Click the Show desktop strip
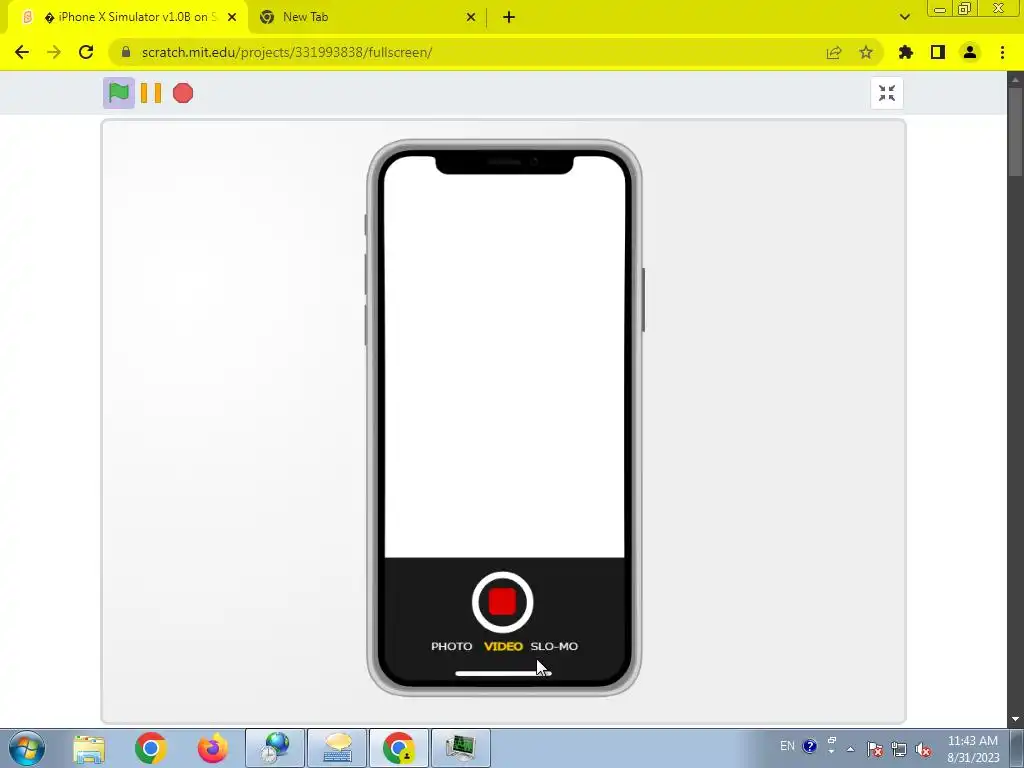Image resolution: width=1024 pixels, height=768 pixels. pyautogui.click(x=1017, y=748)
